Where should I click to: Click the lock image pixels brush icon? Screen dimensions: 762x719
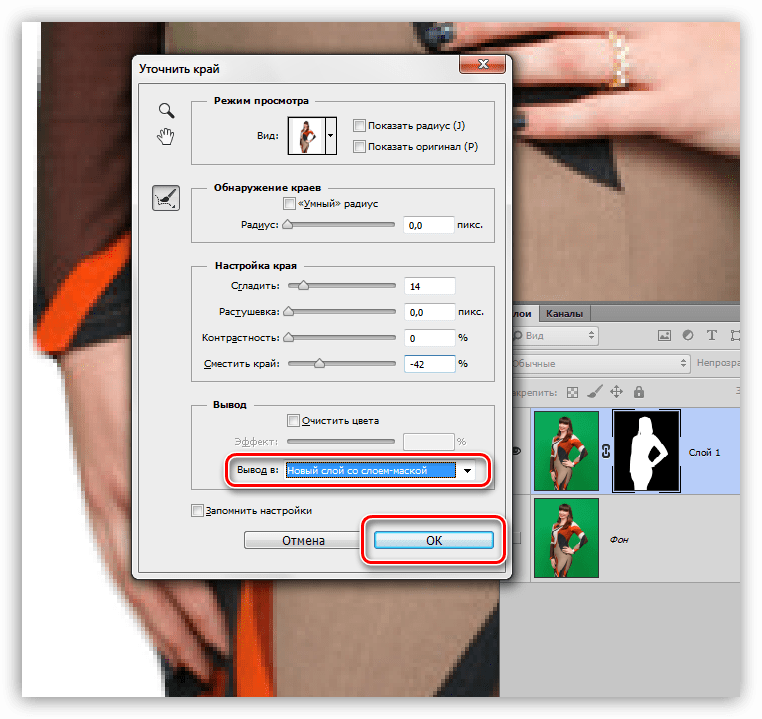click(x=595, y=392)
